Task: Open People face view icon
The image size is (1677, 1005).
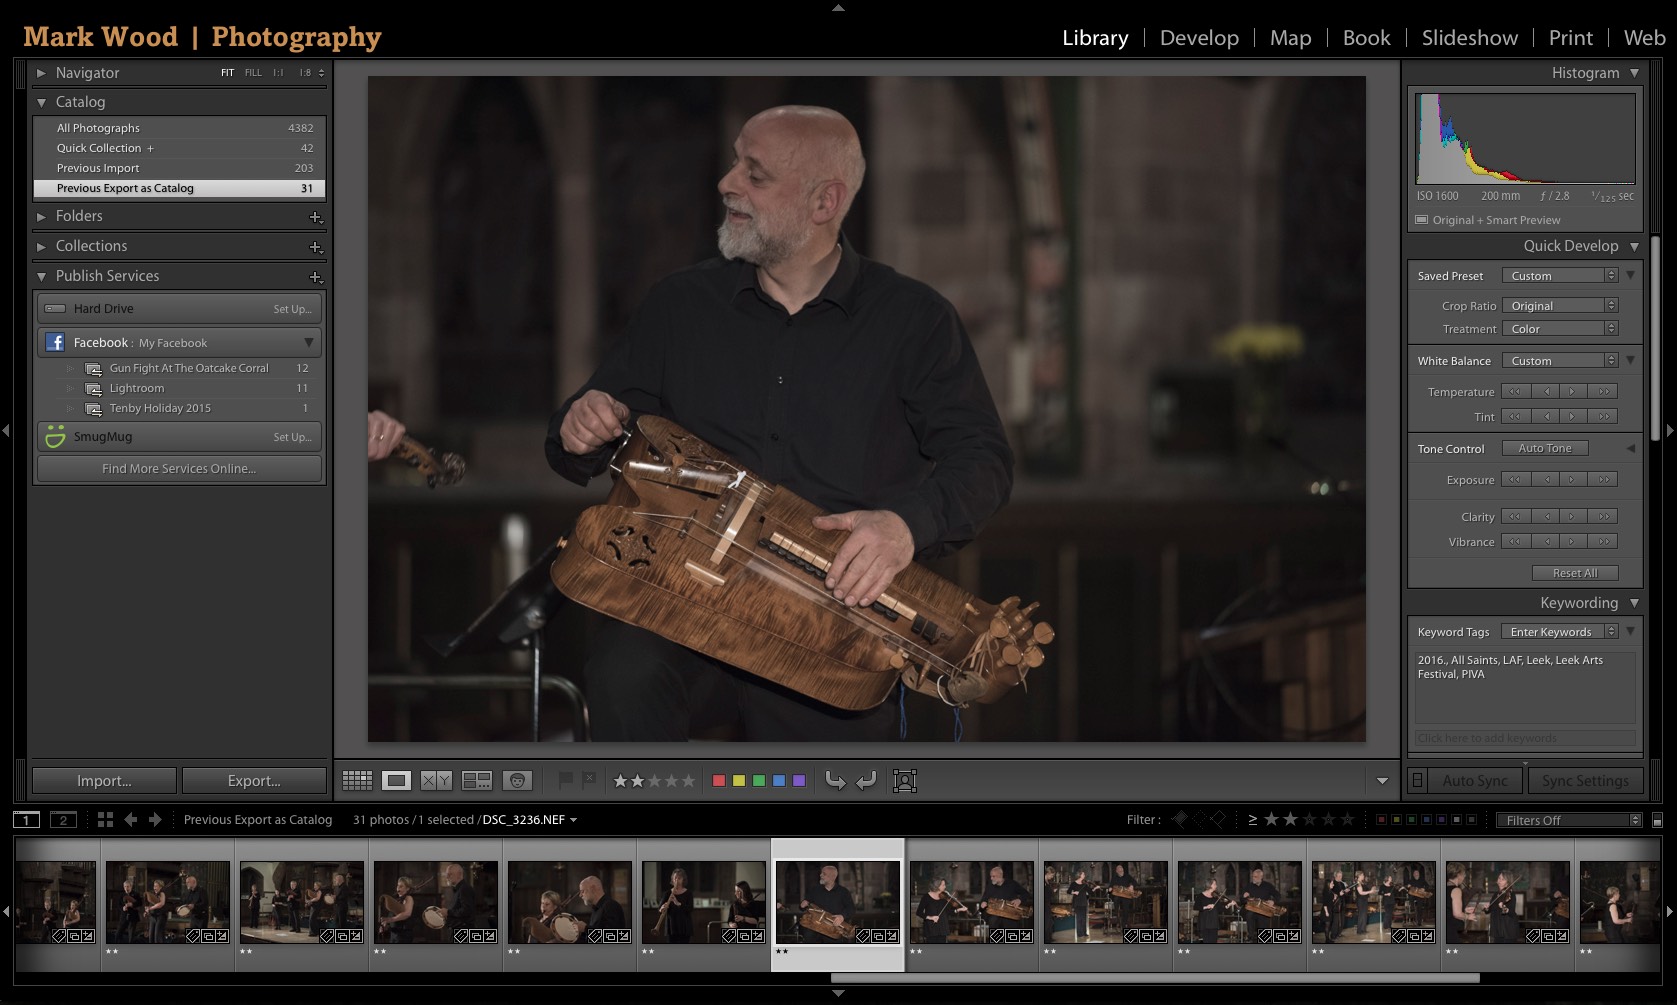Action: coord(517,781)
